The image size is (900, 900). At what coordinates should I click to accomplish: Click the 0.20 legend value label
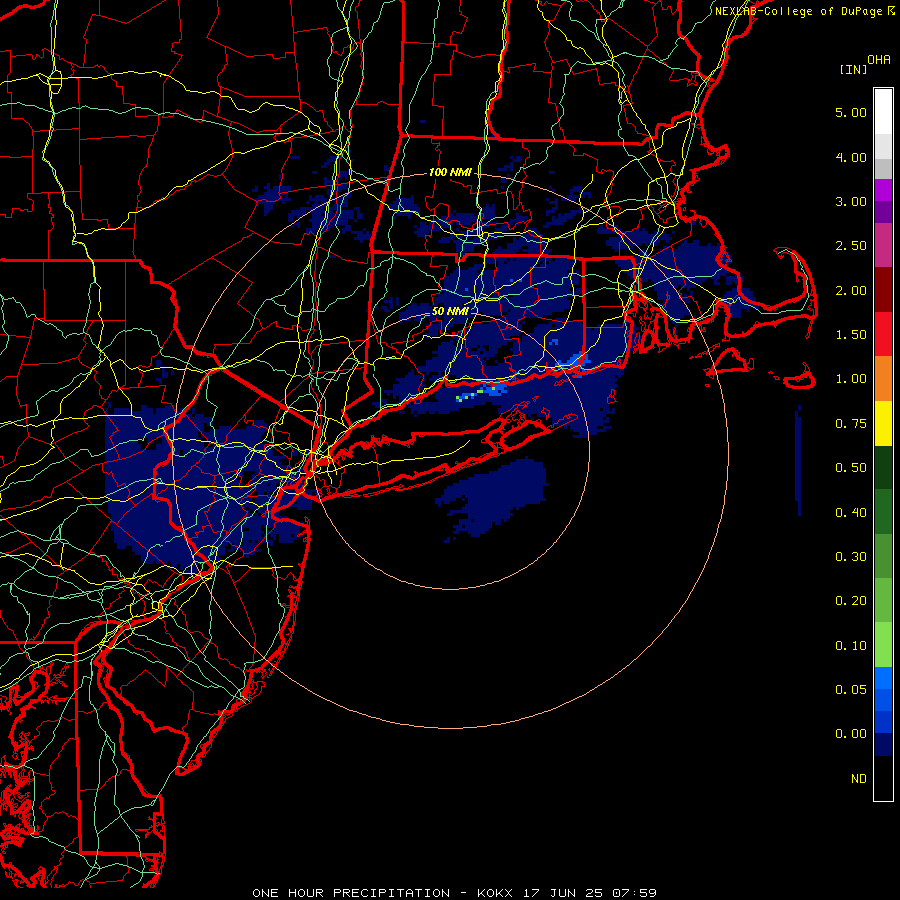tap(851, 601)
